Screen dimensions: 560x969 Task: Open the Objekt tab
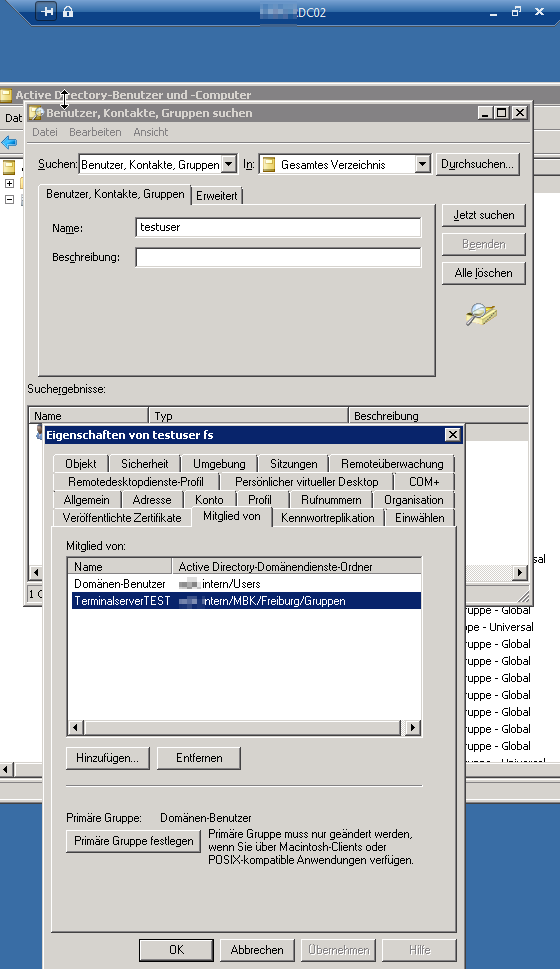coord(80,463)
